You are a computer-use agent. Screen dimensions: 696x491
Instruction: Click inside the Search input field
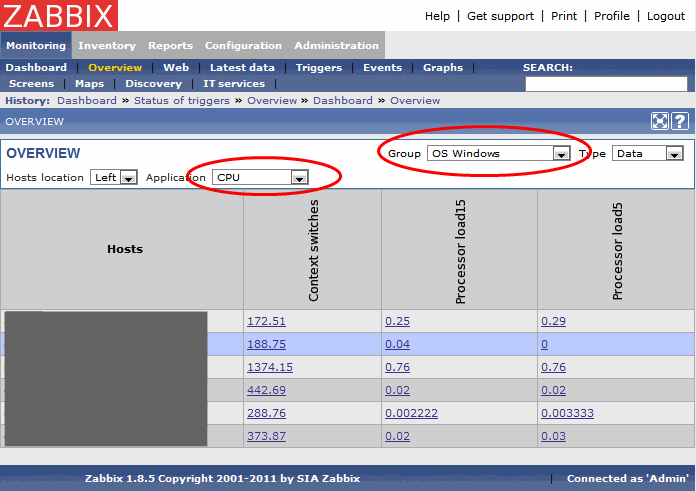[x=606, y=84]
